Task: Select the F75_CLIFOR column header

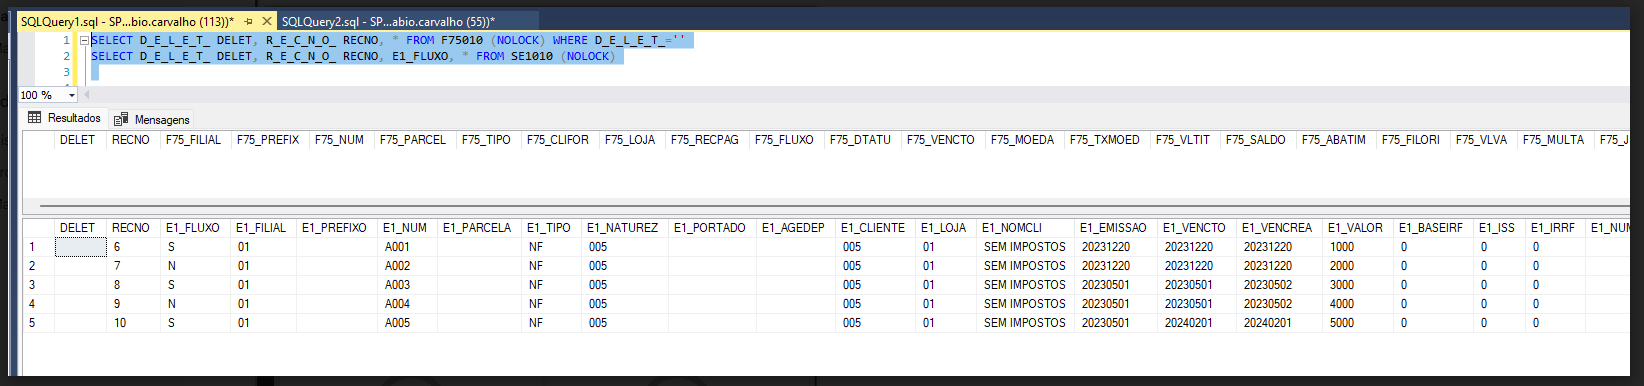Action: click(558, 140)
